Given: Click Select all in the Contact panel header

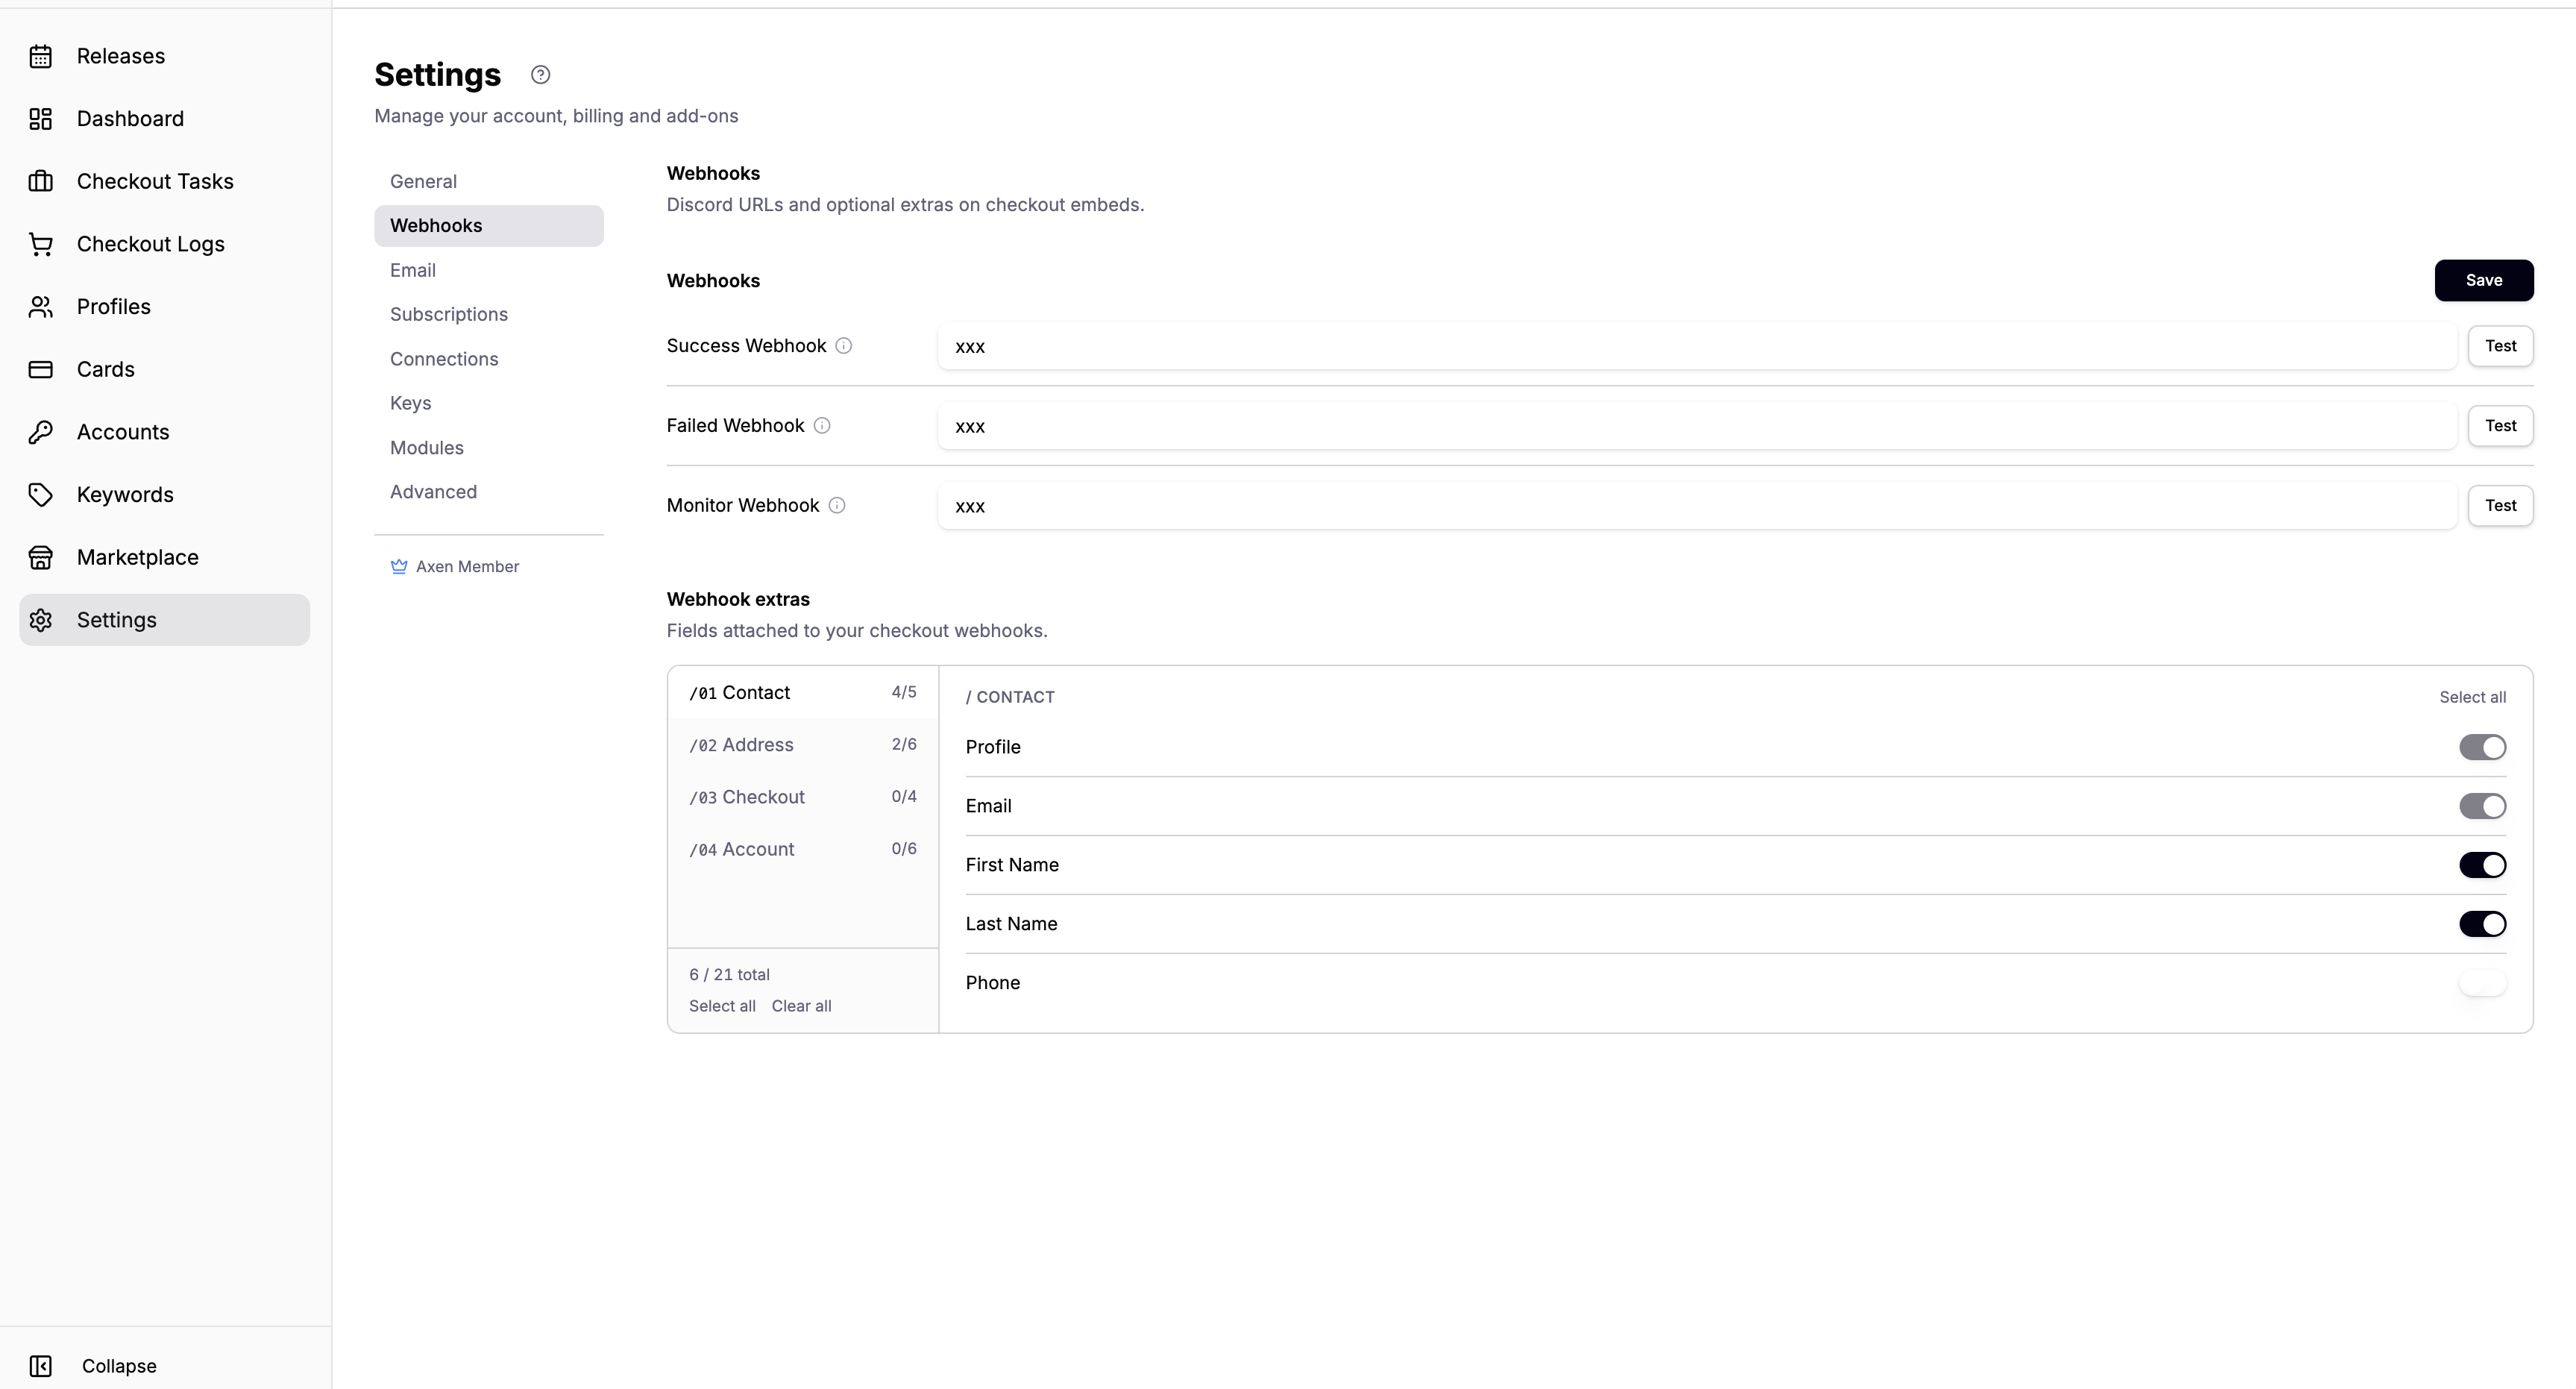Looking at the screenshot, I should click(x=2472, y=697).
